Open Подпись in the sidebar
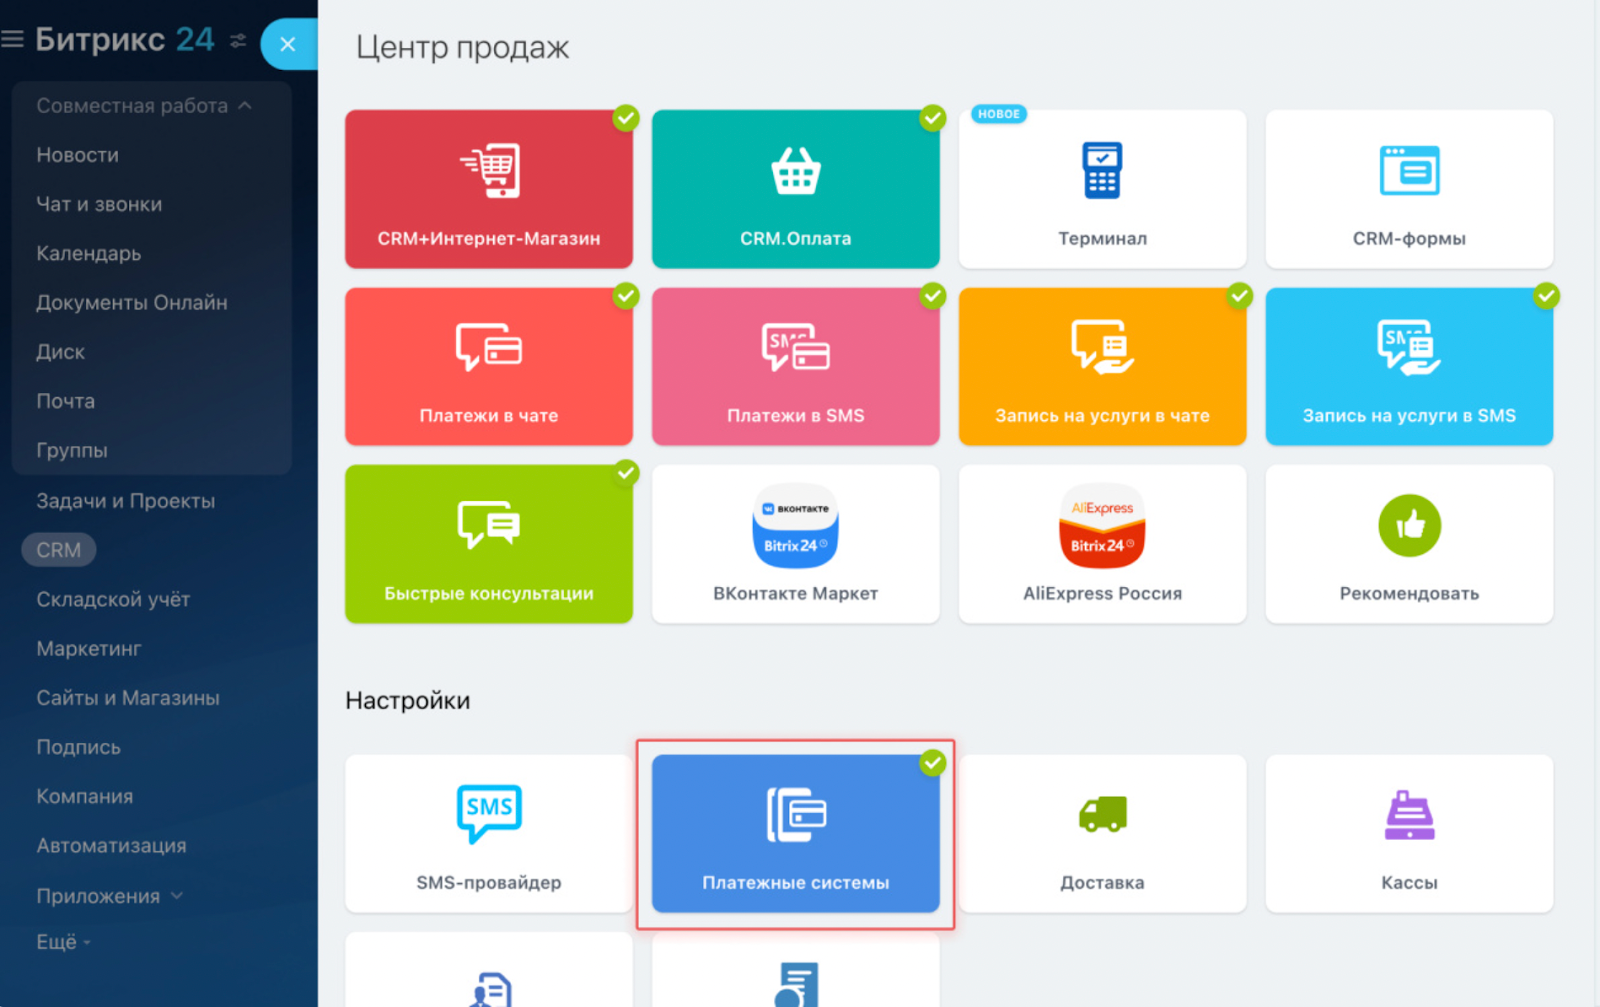Screen dimensions: 1600x1007 [78, 747]
